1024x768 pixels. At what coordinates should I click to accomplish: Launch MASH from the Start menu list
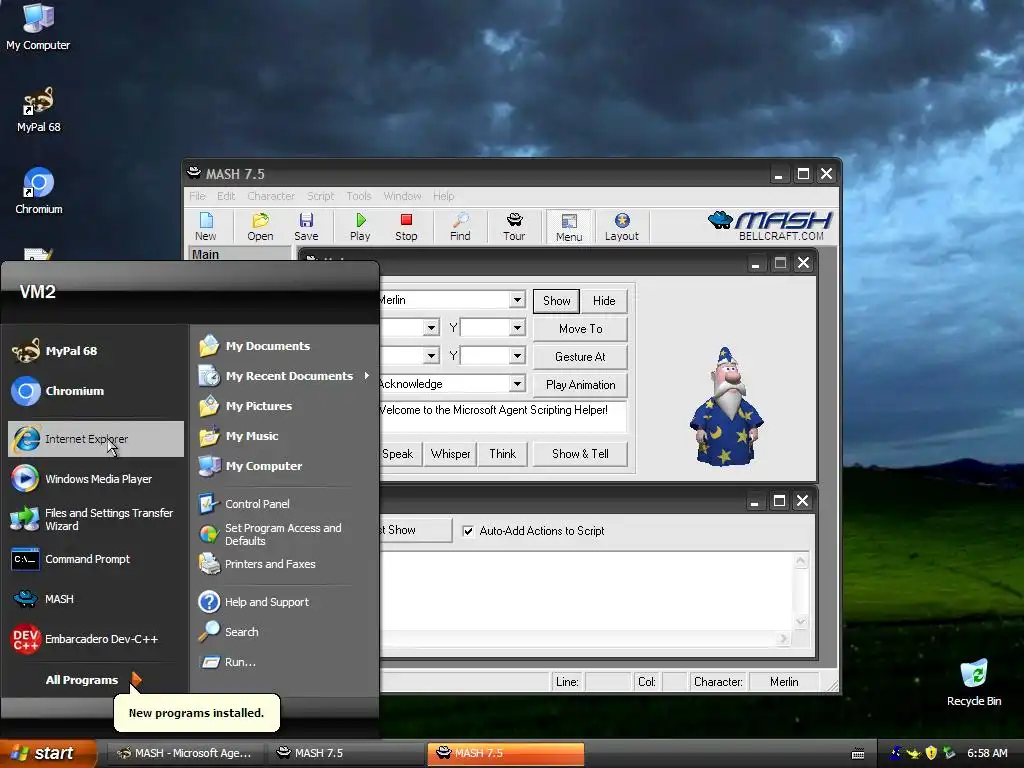coord(96,599)
